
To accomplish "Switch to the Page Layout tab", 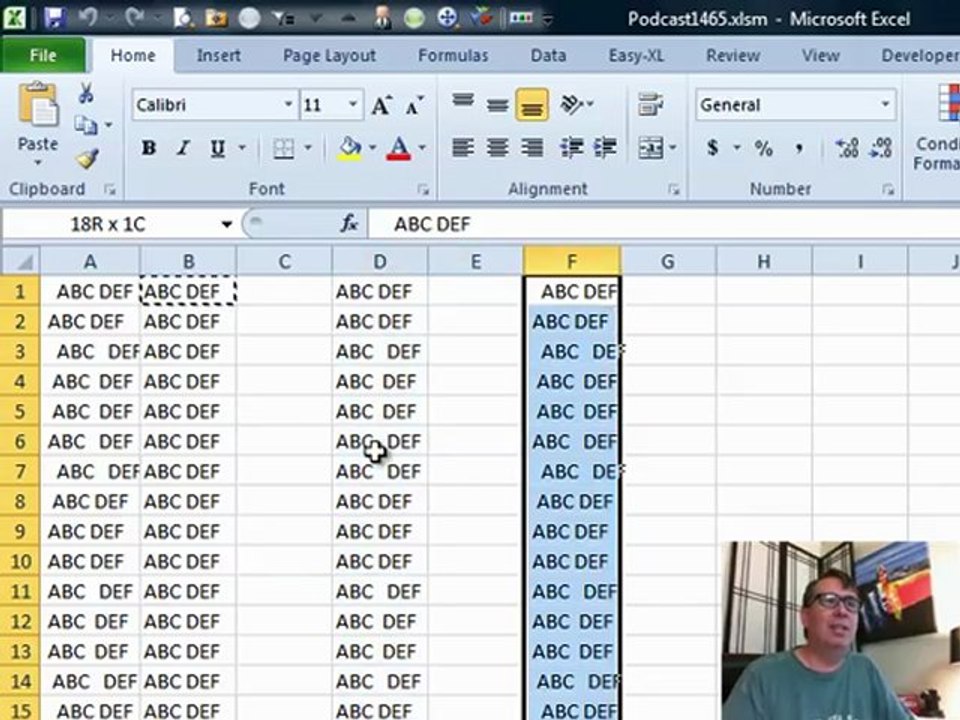I will click(329, 56).
